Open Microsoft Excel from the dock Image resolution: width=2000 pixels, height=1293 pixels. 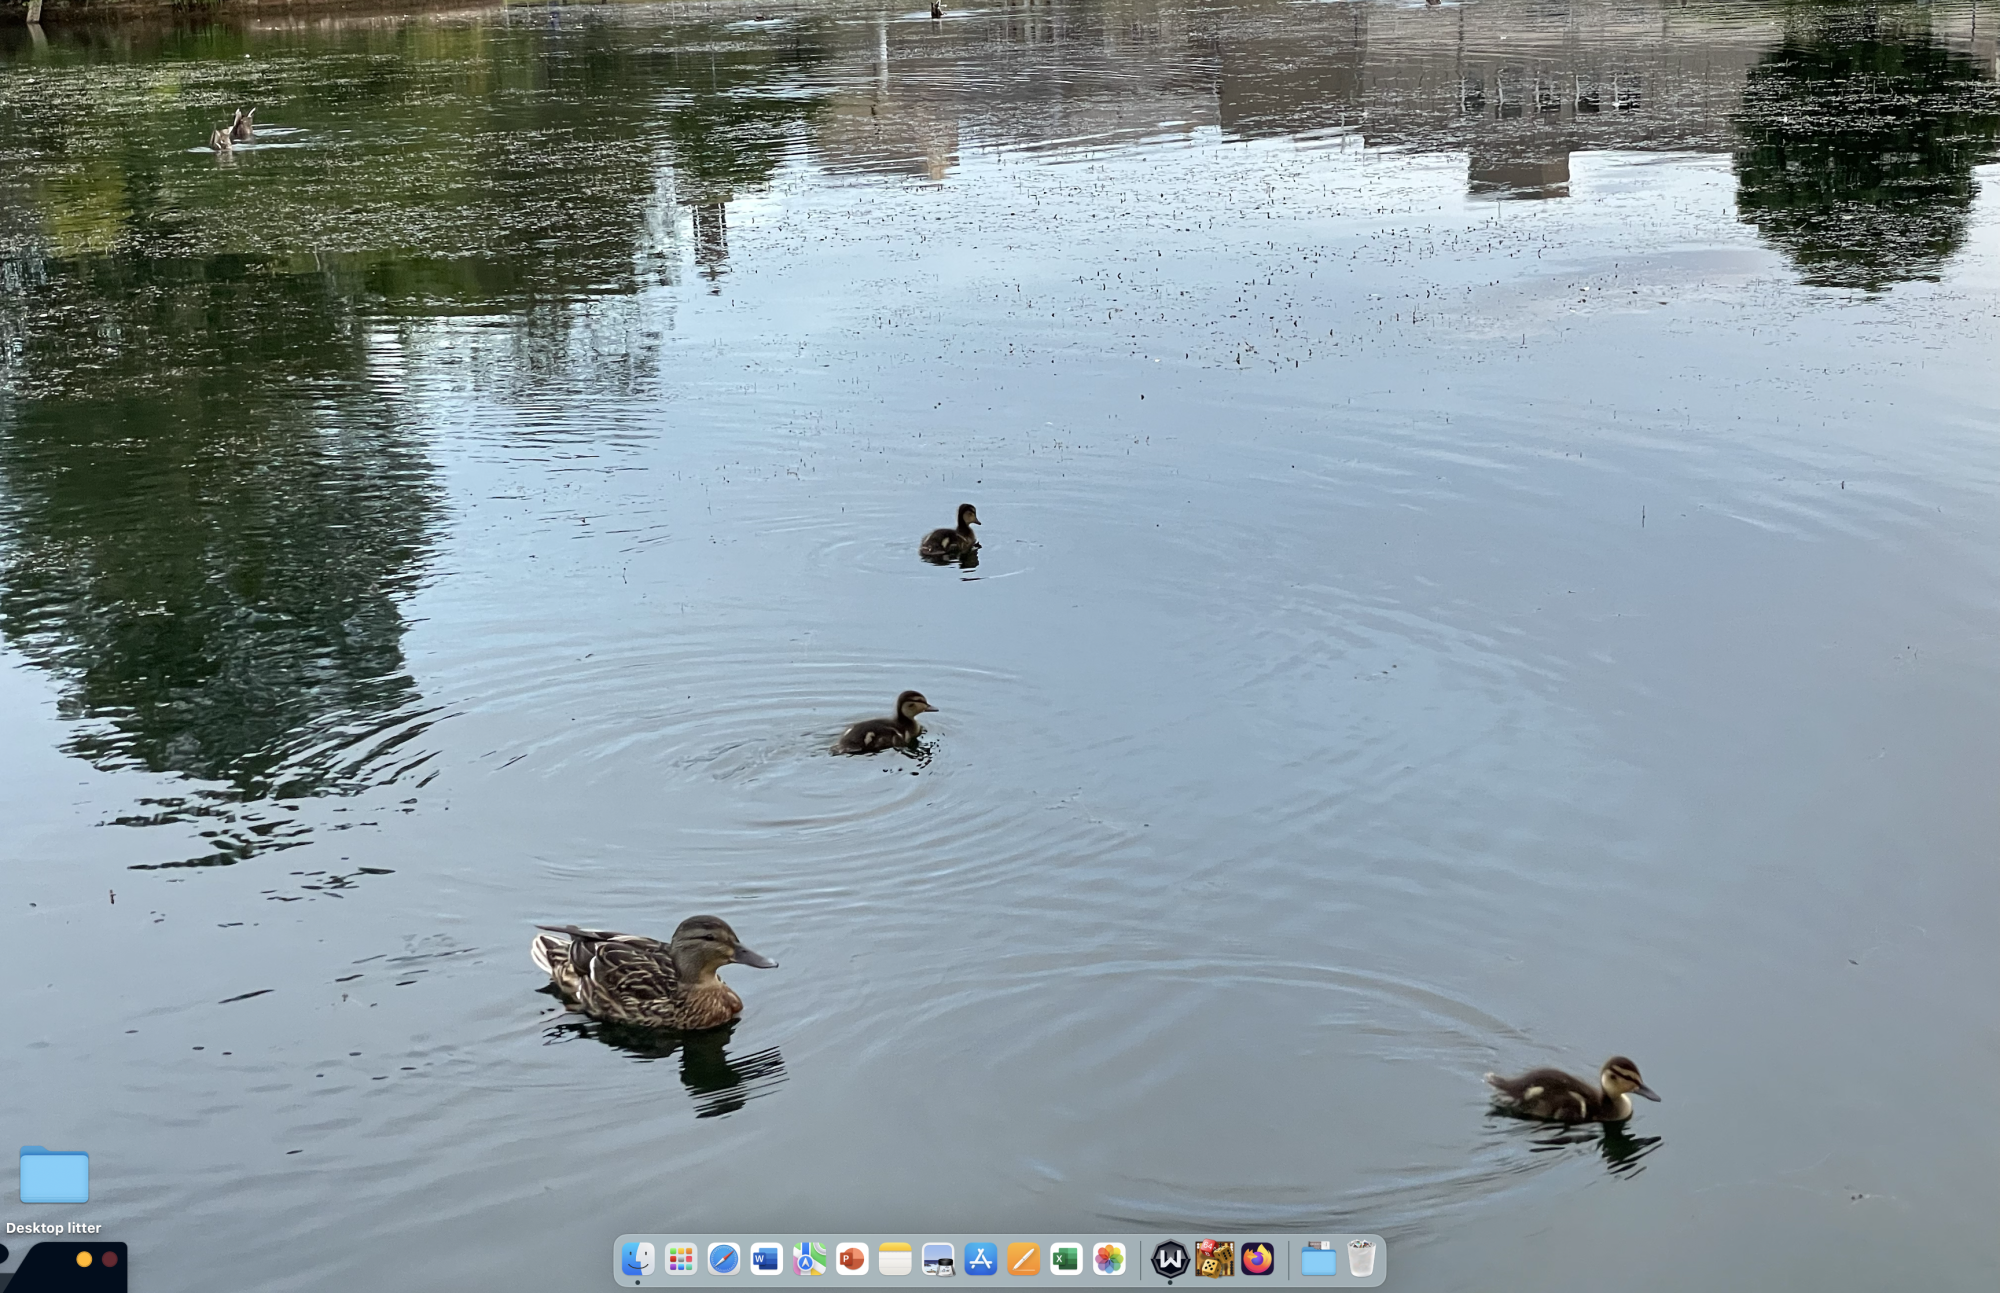(x=1066, y=1259)
